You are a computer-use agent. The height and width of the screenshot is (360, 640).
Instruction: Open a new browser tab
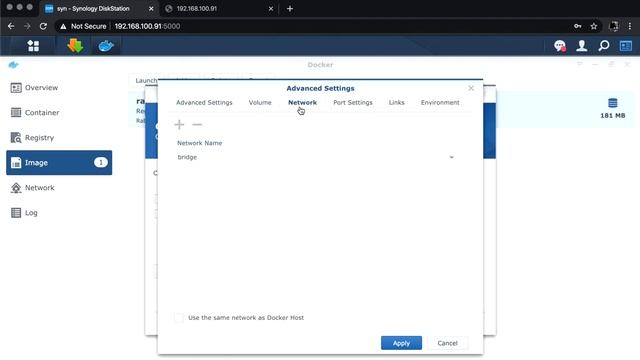[x=290, y=9]
